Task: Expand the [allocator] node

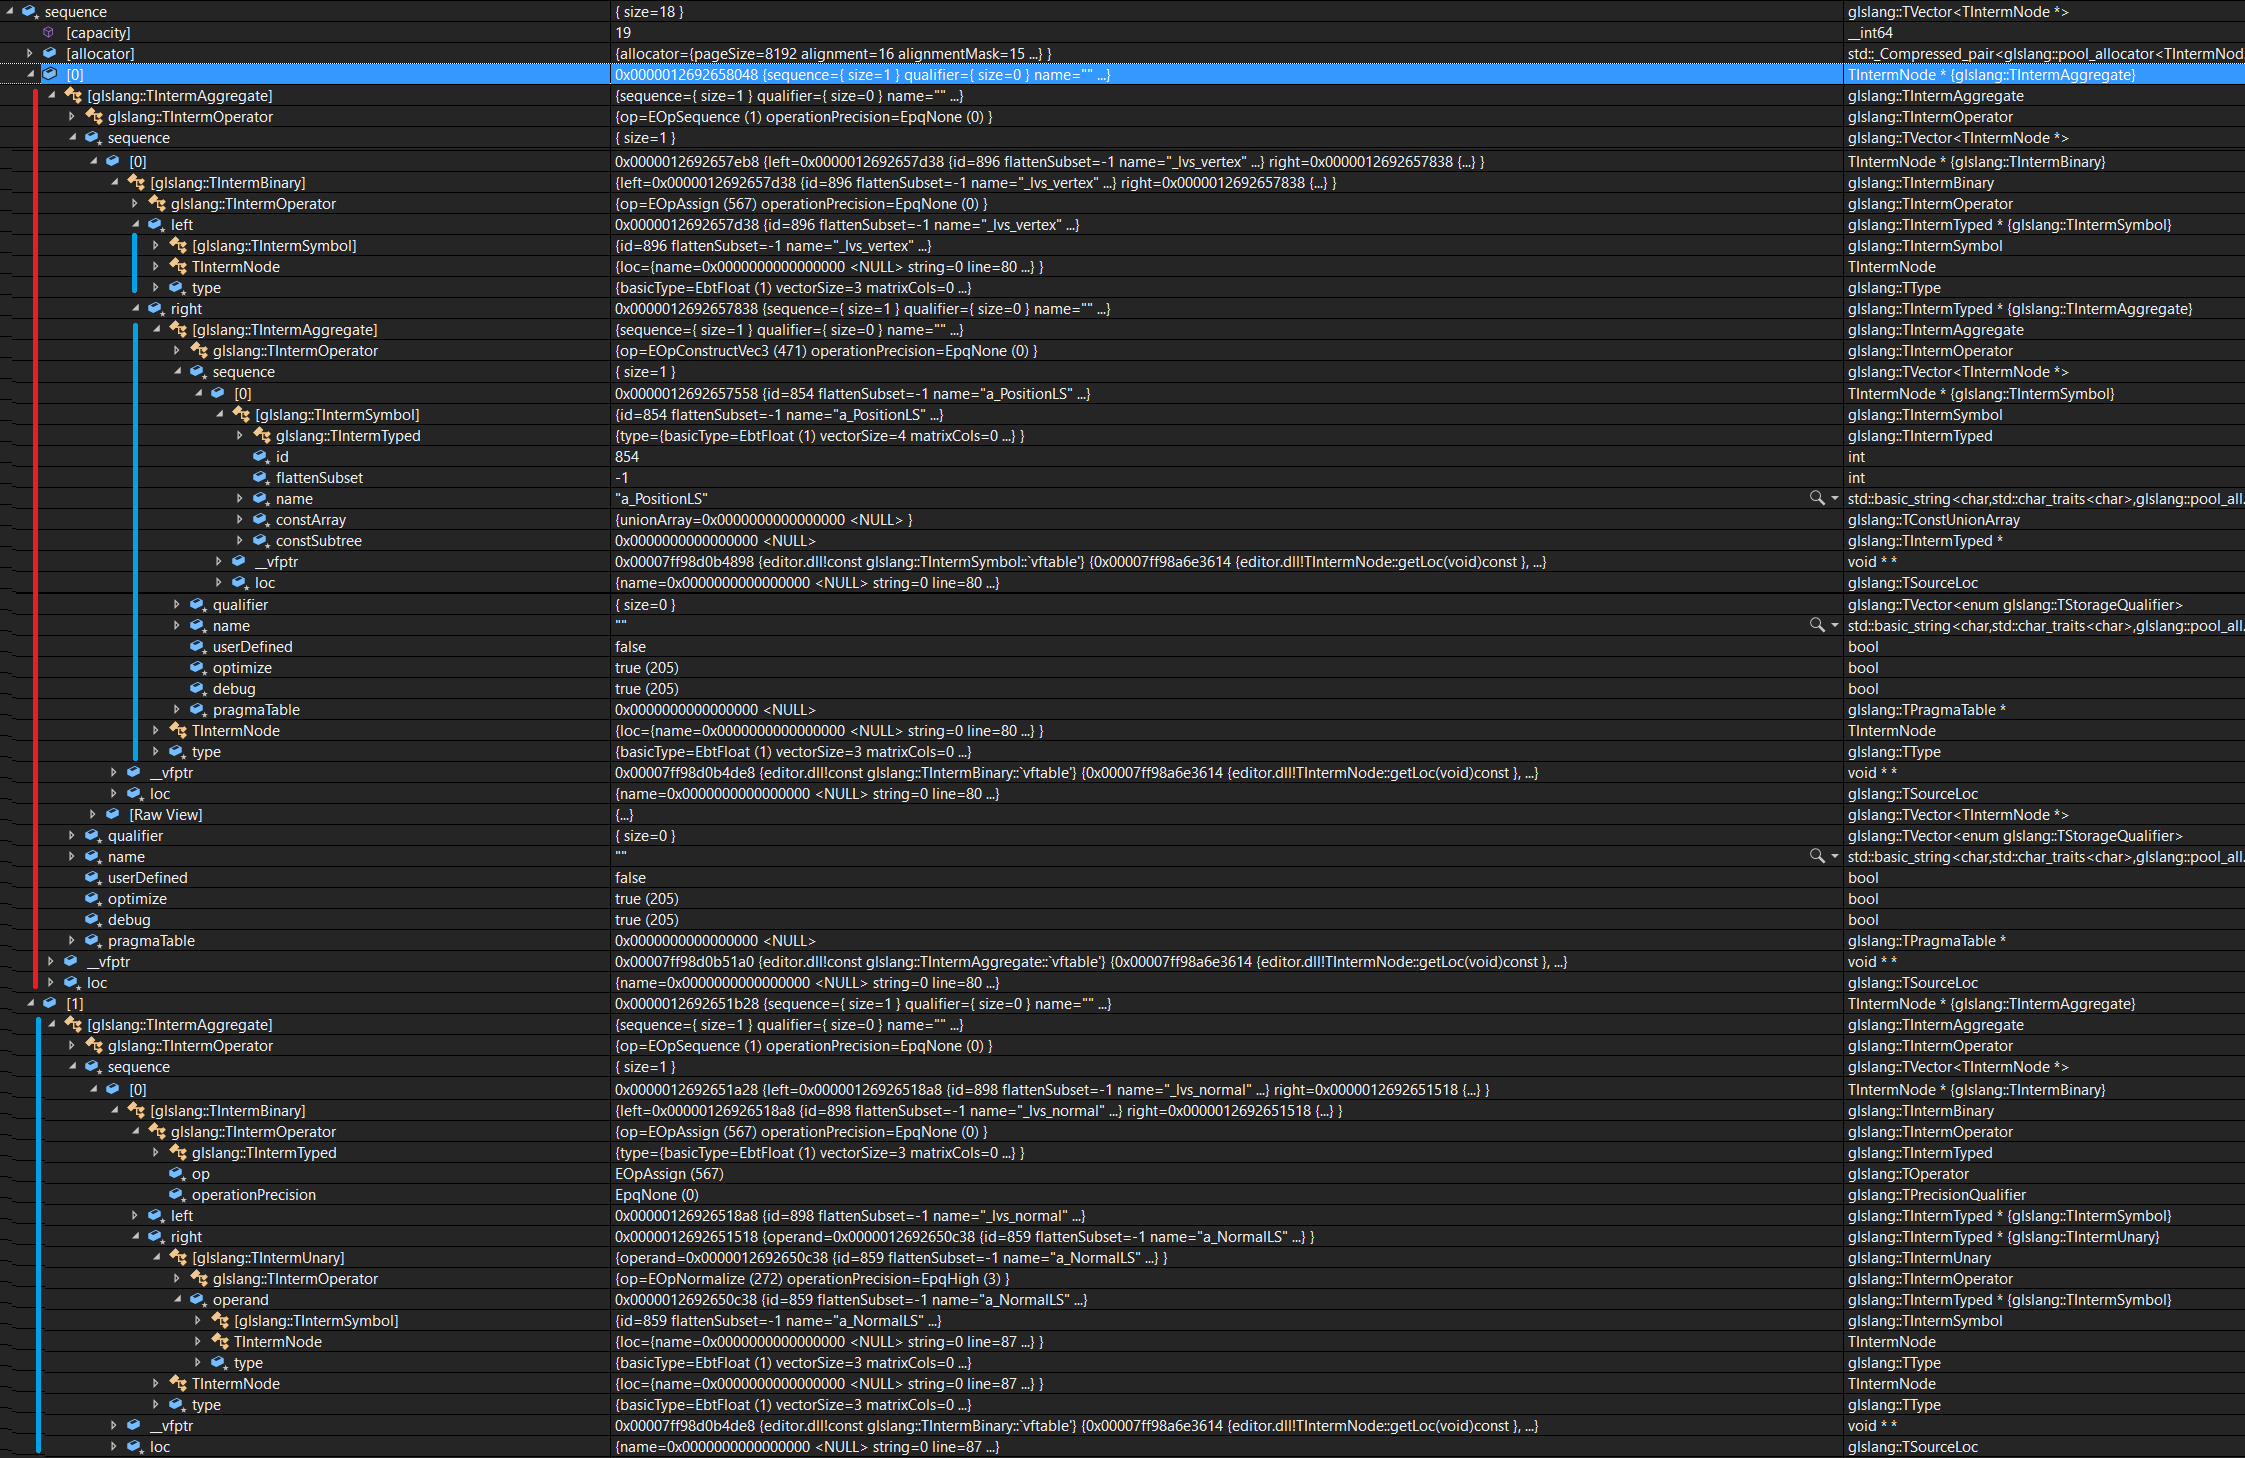Action: 28,53
